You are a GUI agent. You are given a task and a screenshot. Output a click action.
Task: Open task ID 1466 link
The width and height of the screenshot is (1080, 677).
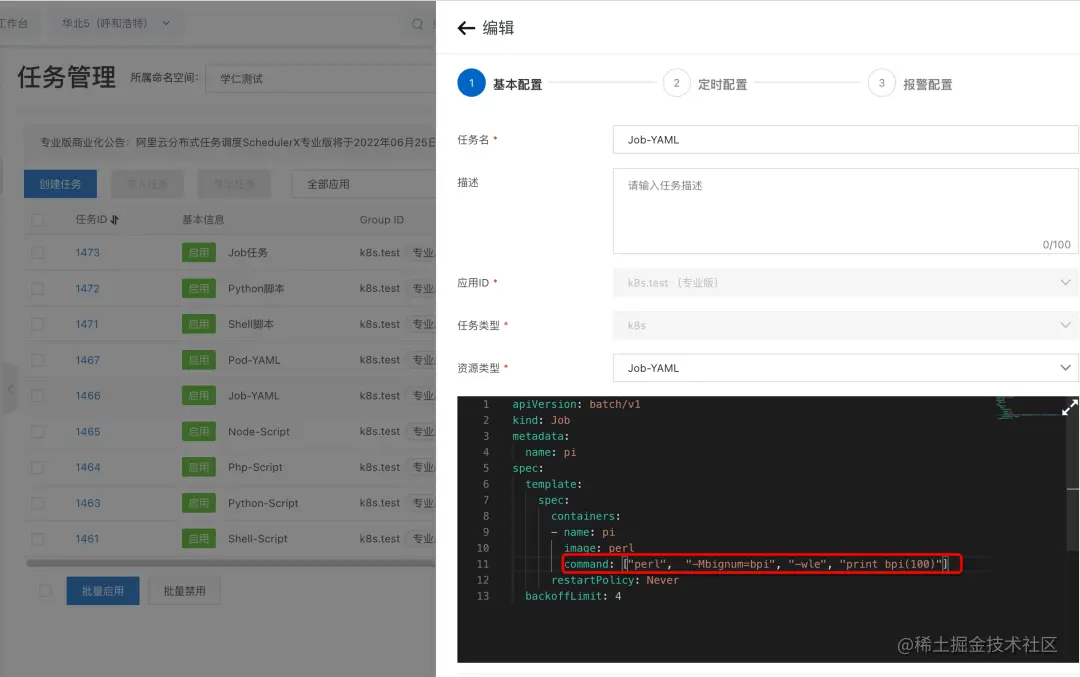tap(87, 396)
